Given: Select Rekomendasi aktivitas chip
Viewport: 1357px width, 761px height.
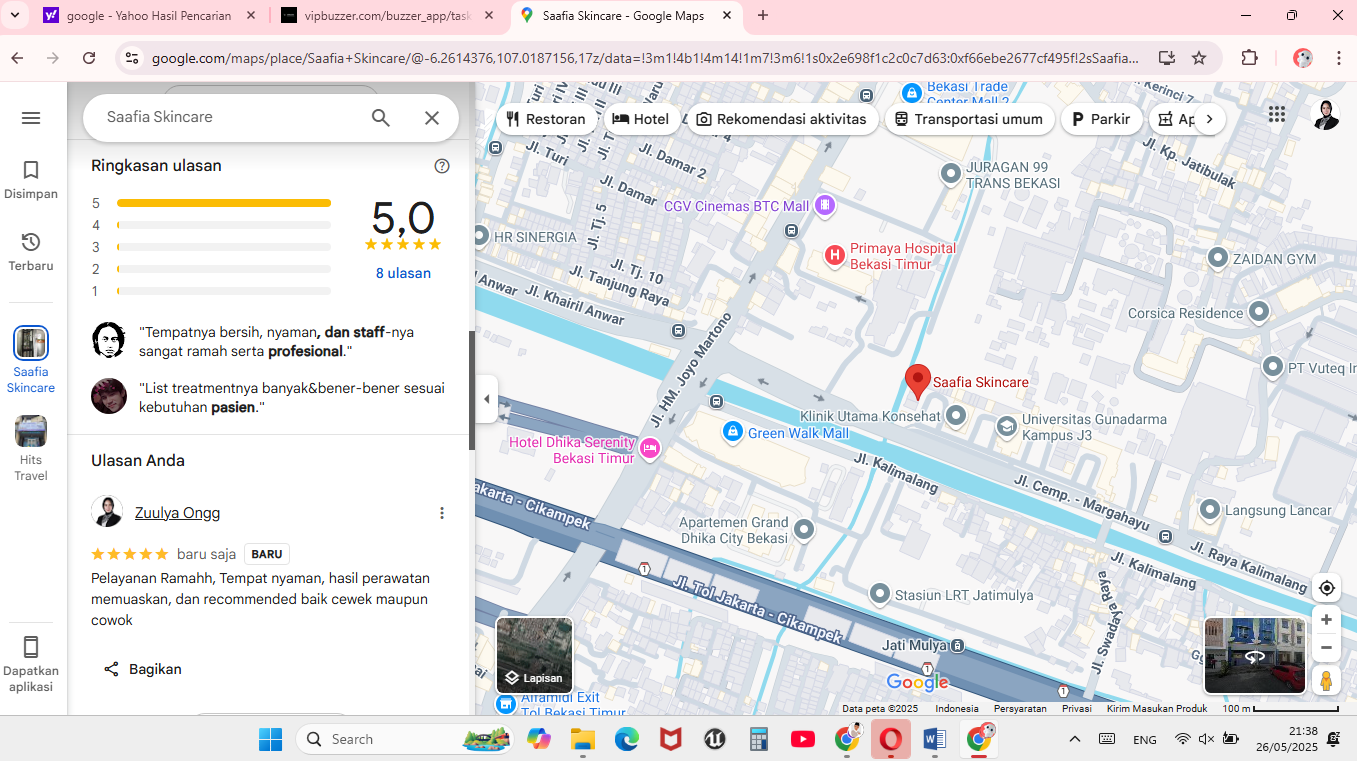Looking at the screenshot, I should (x=781, y=119).
